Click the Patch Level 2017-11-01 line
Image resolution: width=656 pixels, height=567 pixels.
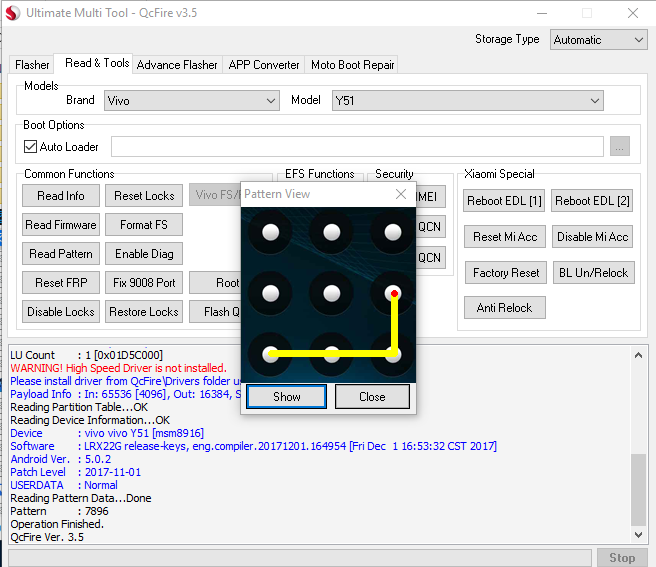76,472
